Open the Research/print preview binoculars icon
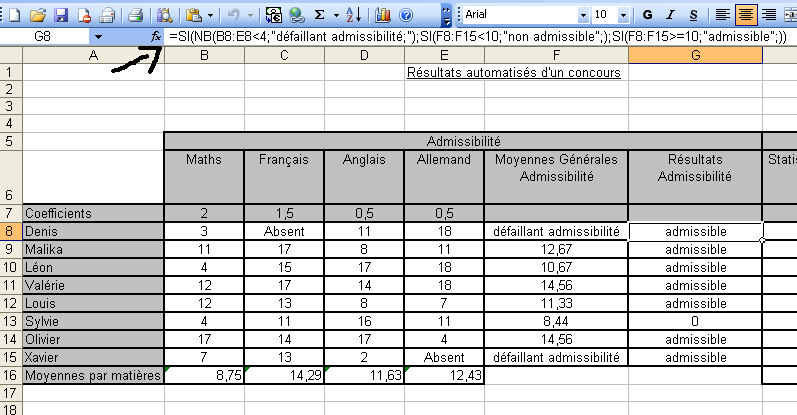The width and height of the screenshot is (797, 415). pos(164,15)
